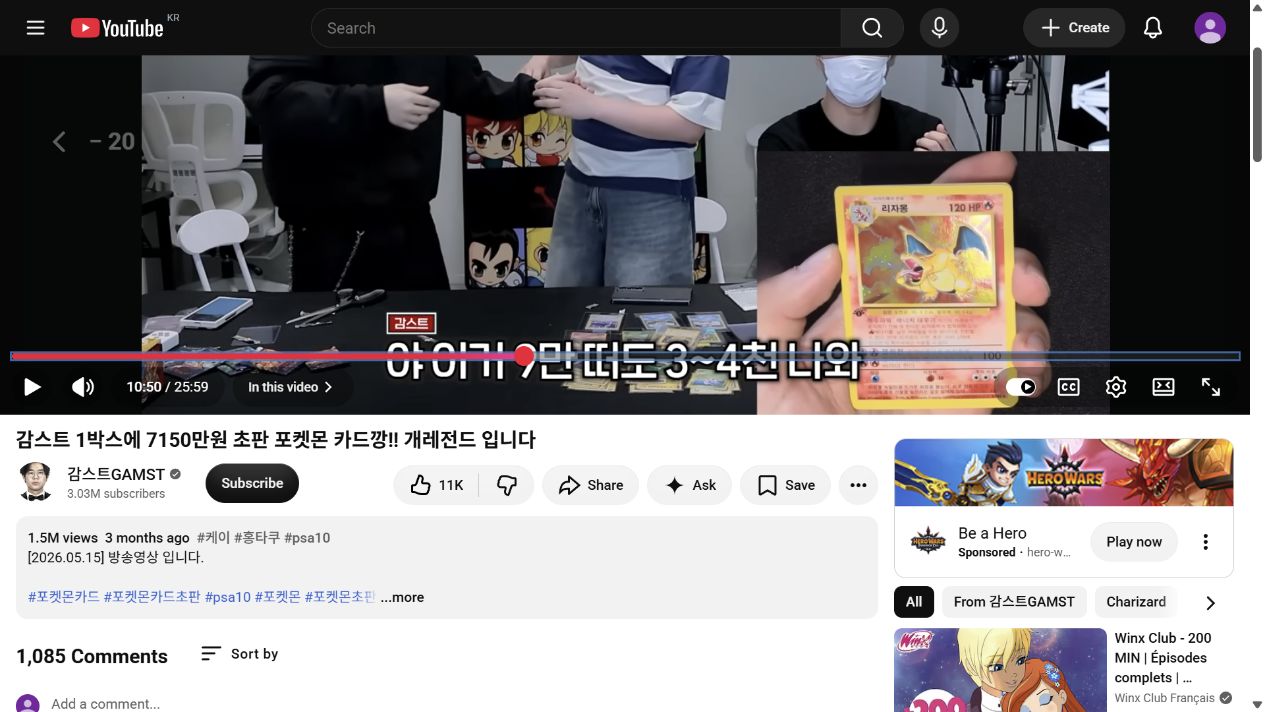Viewport: 1265px width, 712px height.
Task: Click the previous arrow overlay in player
Action: click(x=60, y=142)
